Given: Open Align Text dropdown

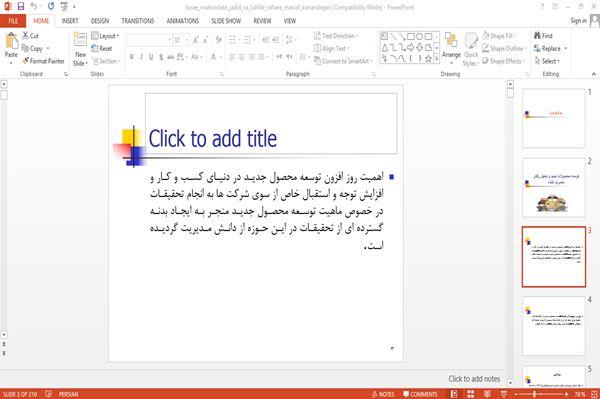Looking at the screenshot, I should 331,48.
